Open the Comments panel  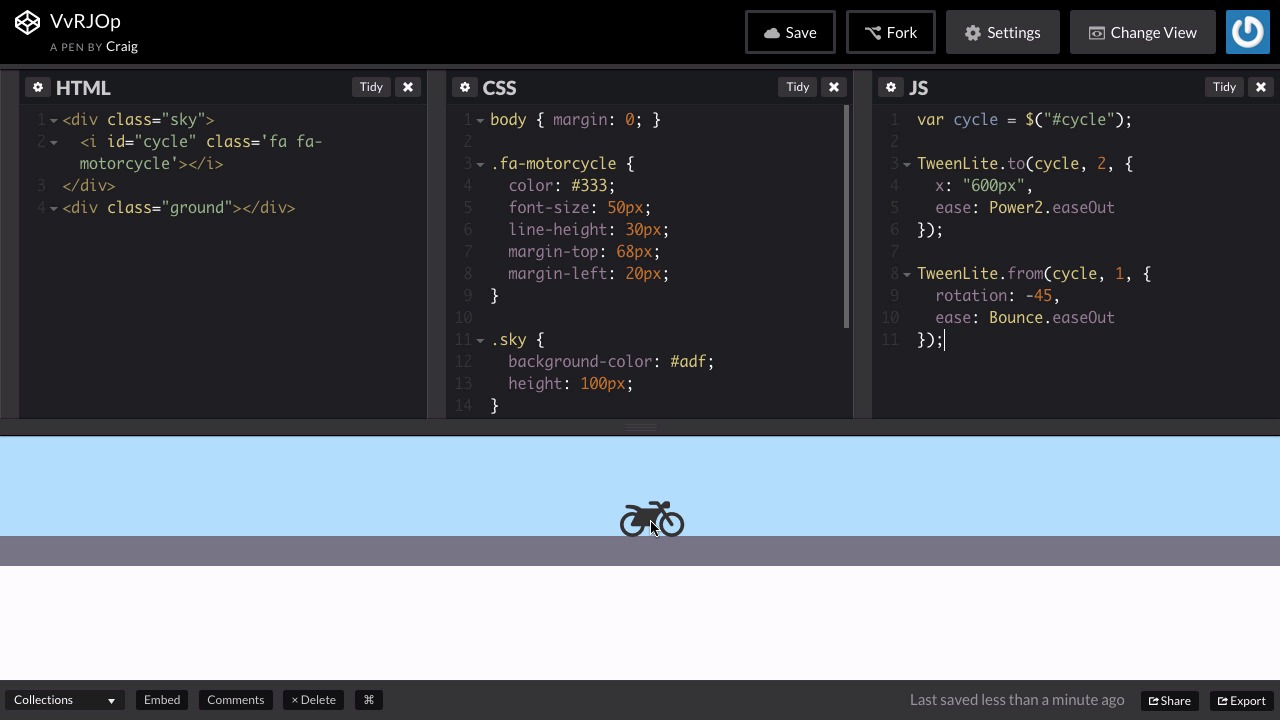pos(236,700)
